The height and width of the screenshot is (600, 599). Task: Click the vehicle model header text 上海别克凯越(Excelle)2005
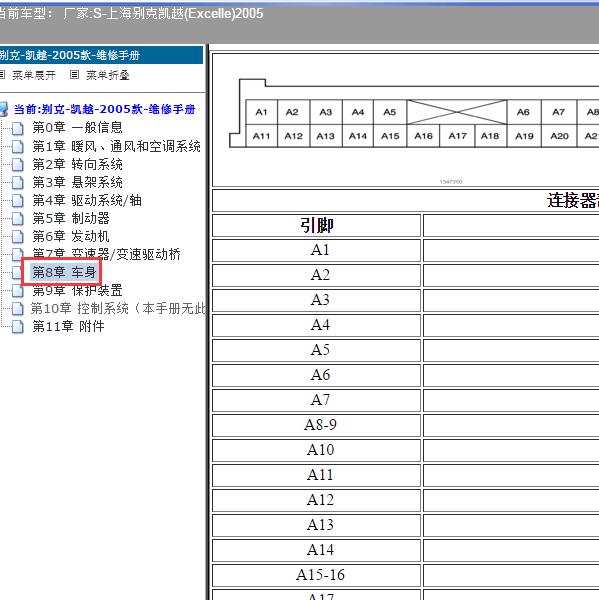coord(184,14)
